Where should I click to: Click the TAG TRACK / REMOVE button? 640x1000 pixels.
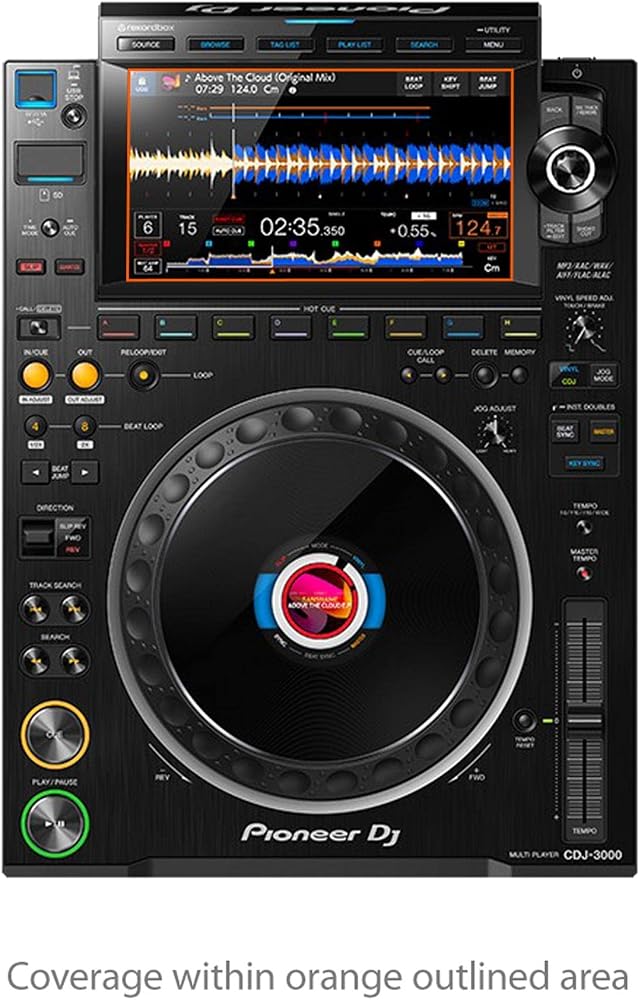[586, 112]
